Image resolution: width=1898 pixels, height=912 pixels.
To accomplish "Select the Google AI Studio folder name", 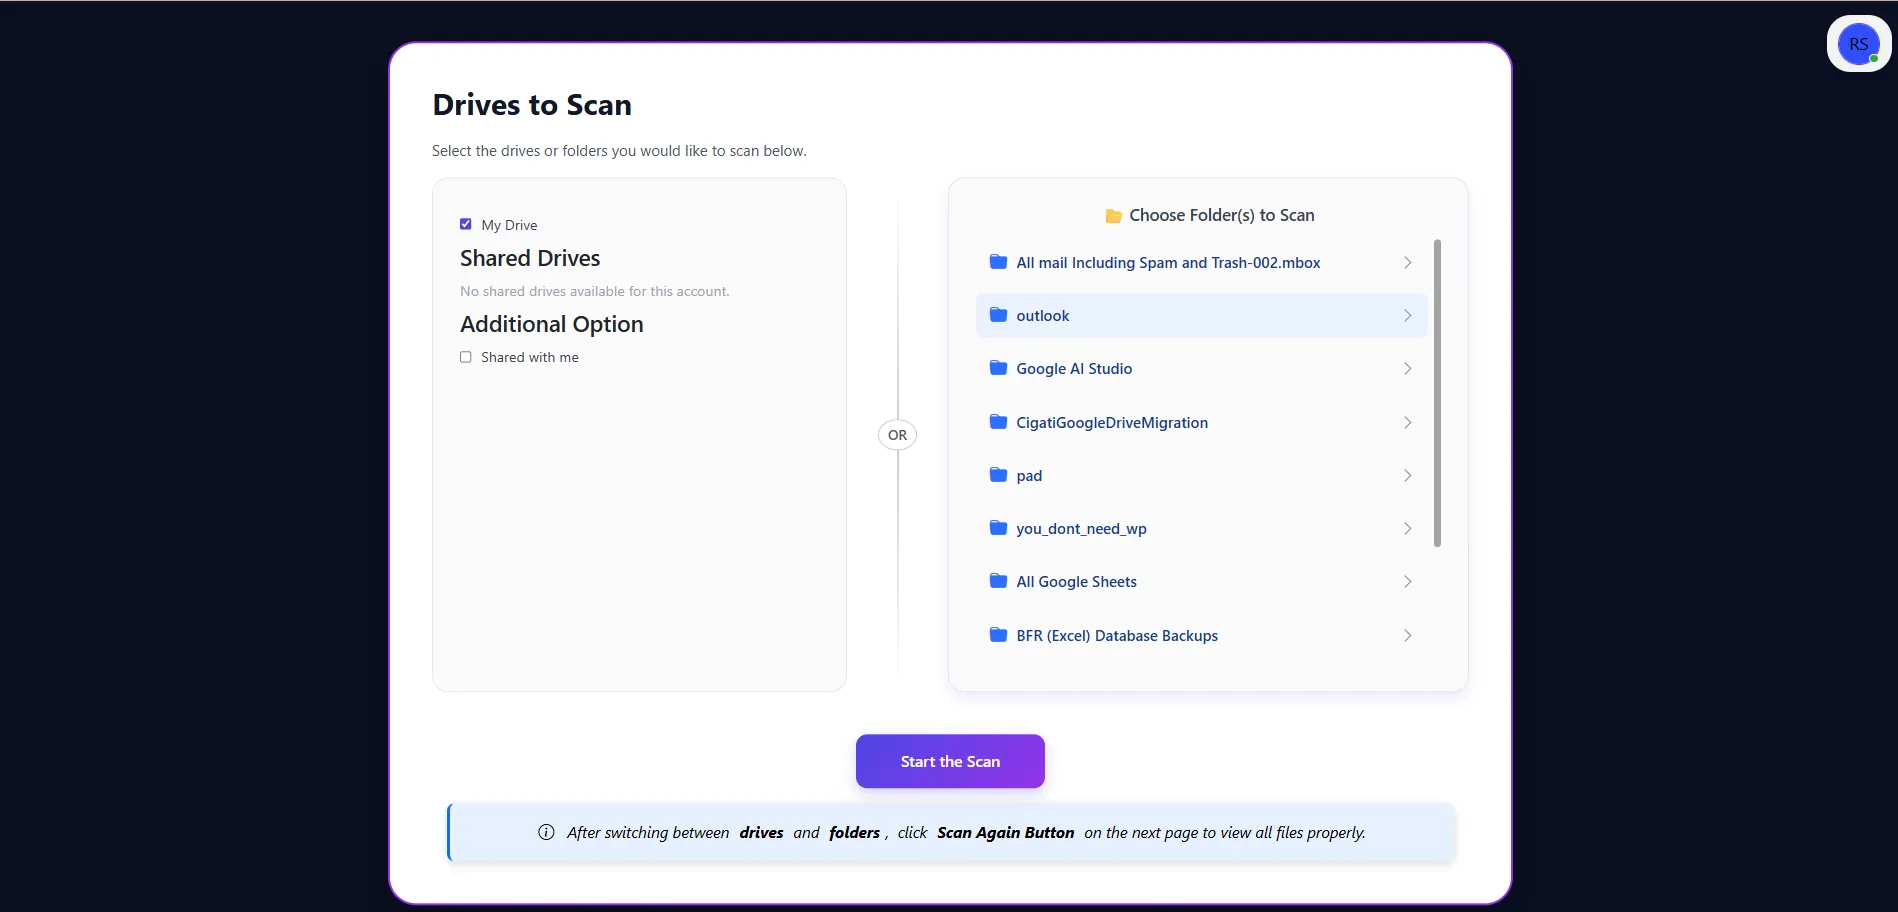I will tap(1074, 369).
